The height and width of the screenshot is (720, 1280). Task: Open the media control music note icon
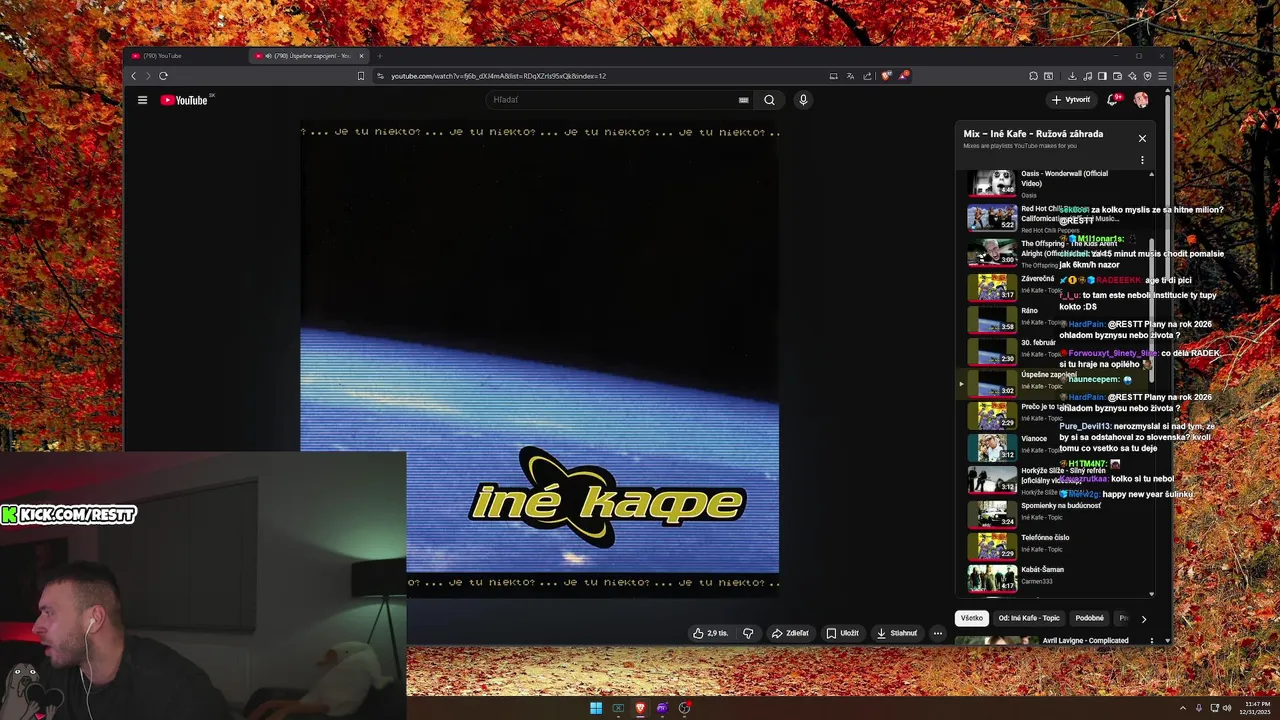pos(1087,76)
